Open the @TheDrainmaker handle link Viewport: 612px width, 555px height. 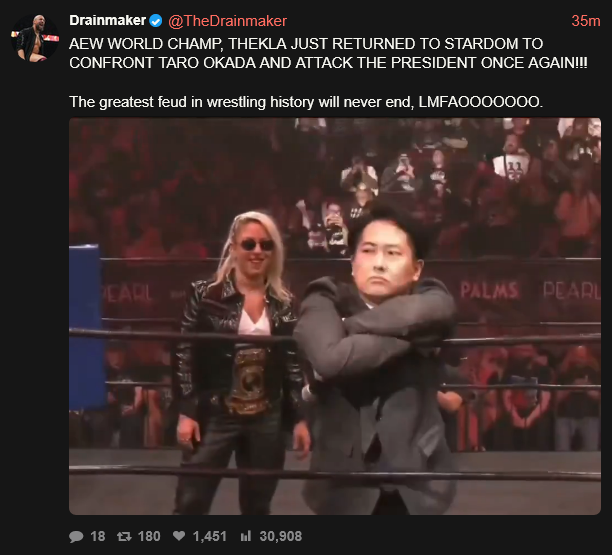[228, 21]
